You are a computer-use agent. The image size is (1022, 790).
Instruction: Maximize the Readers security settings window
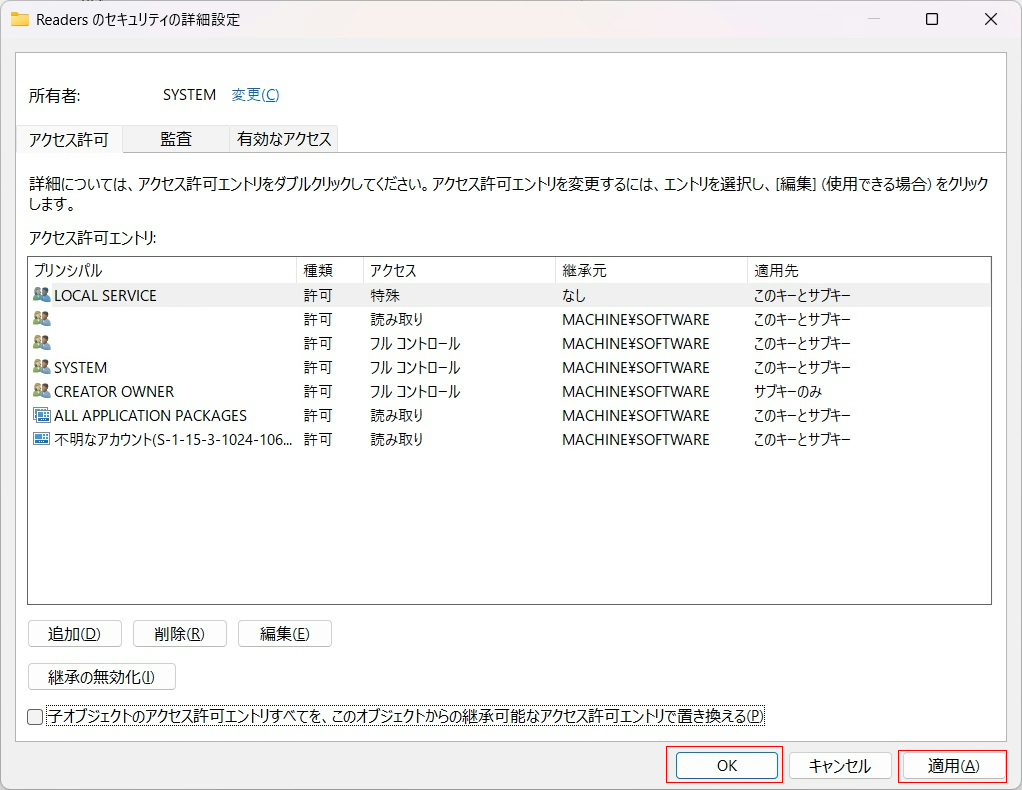coord(932,19)
